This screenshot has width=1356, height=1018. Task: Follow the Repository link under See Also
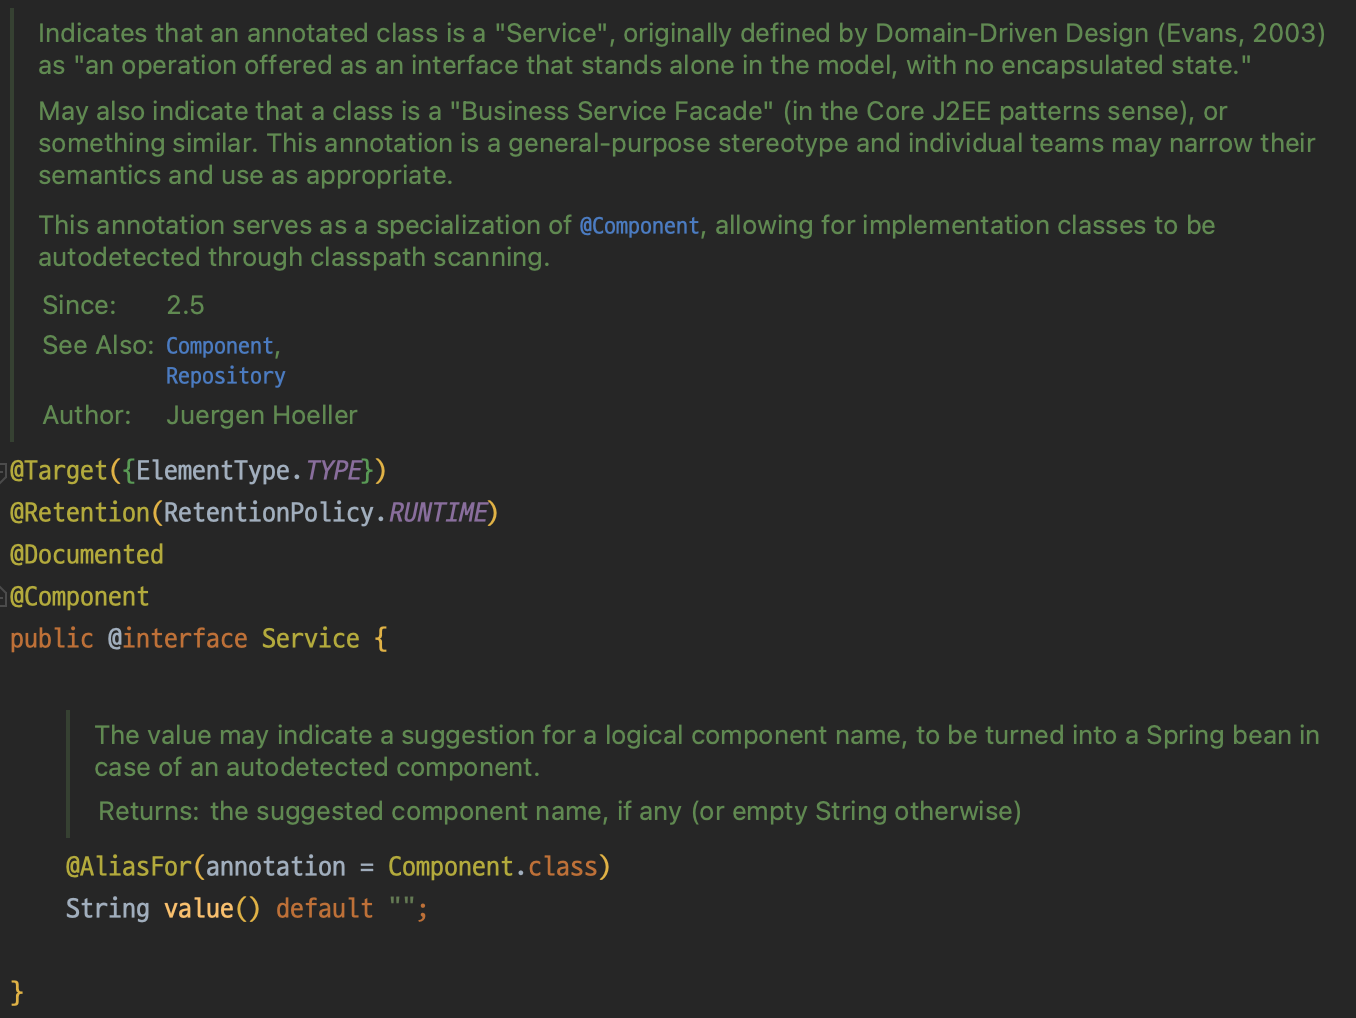[x=226, y=376]
